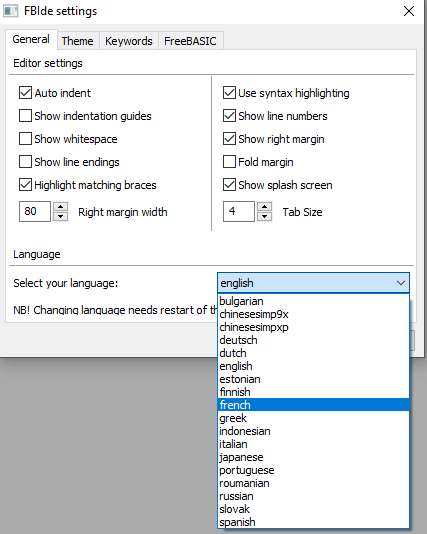Select finnish language option
Screen dimensions: 427x534
pyautogui.click(x=313, y=392)
